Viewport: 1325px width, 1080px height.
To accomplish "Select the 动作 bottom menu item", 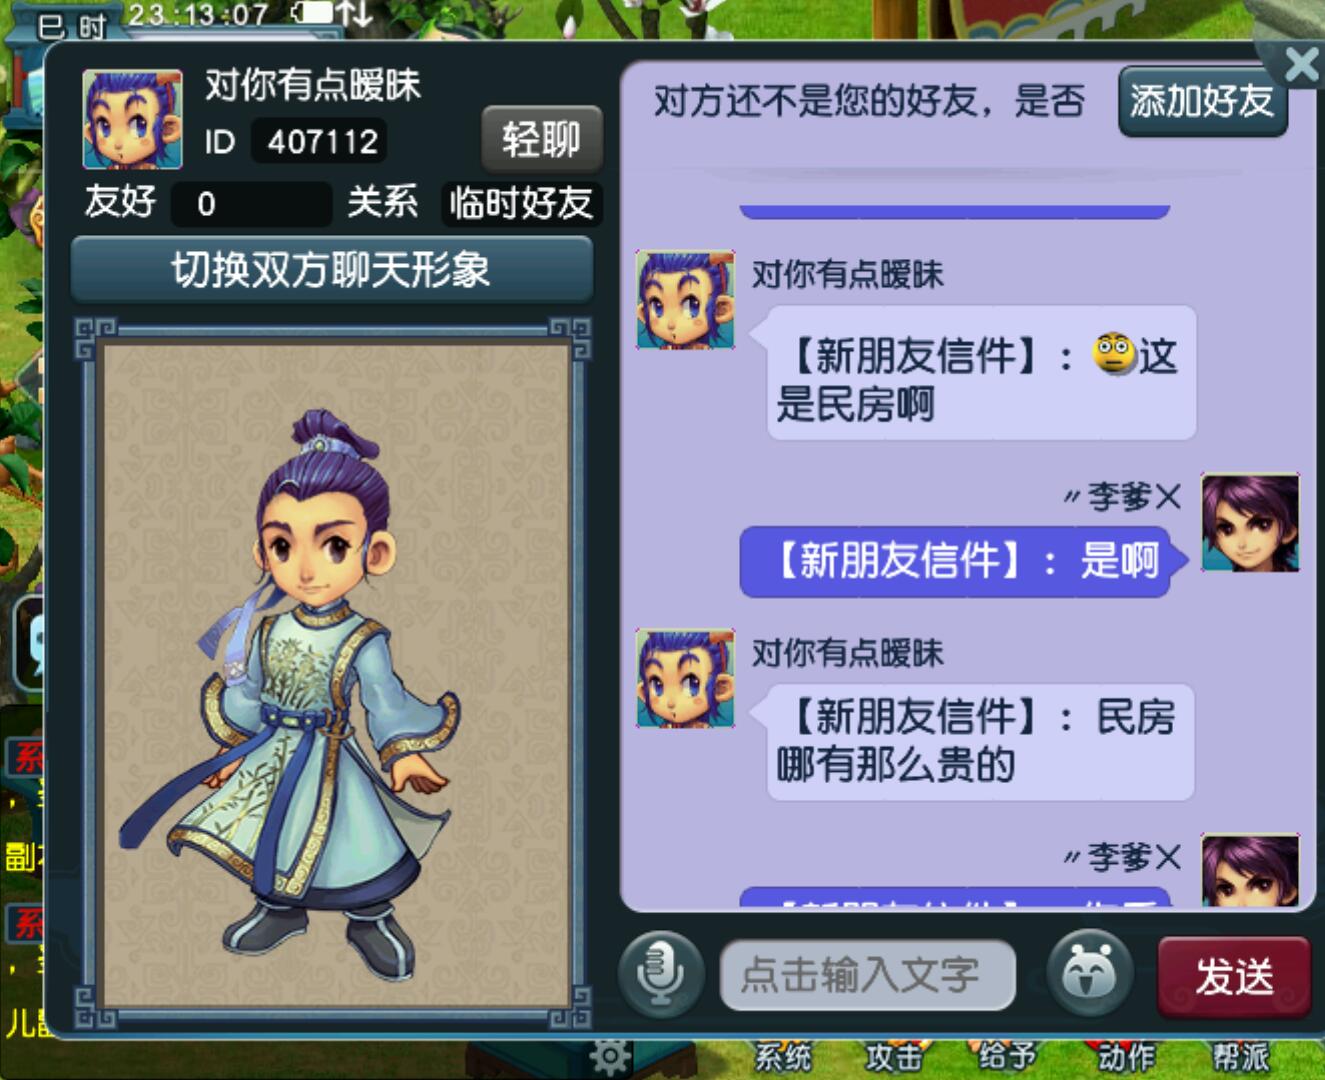I will (x=1126, y=1057).
